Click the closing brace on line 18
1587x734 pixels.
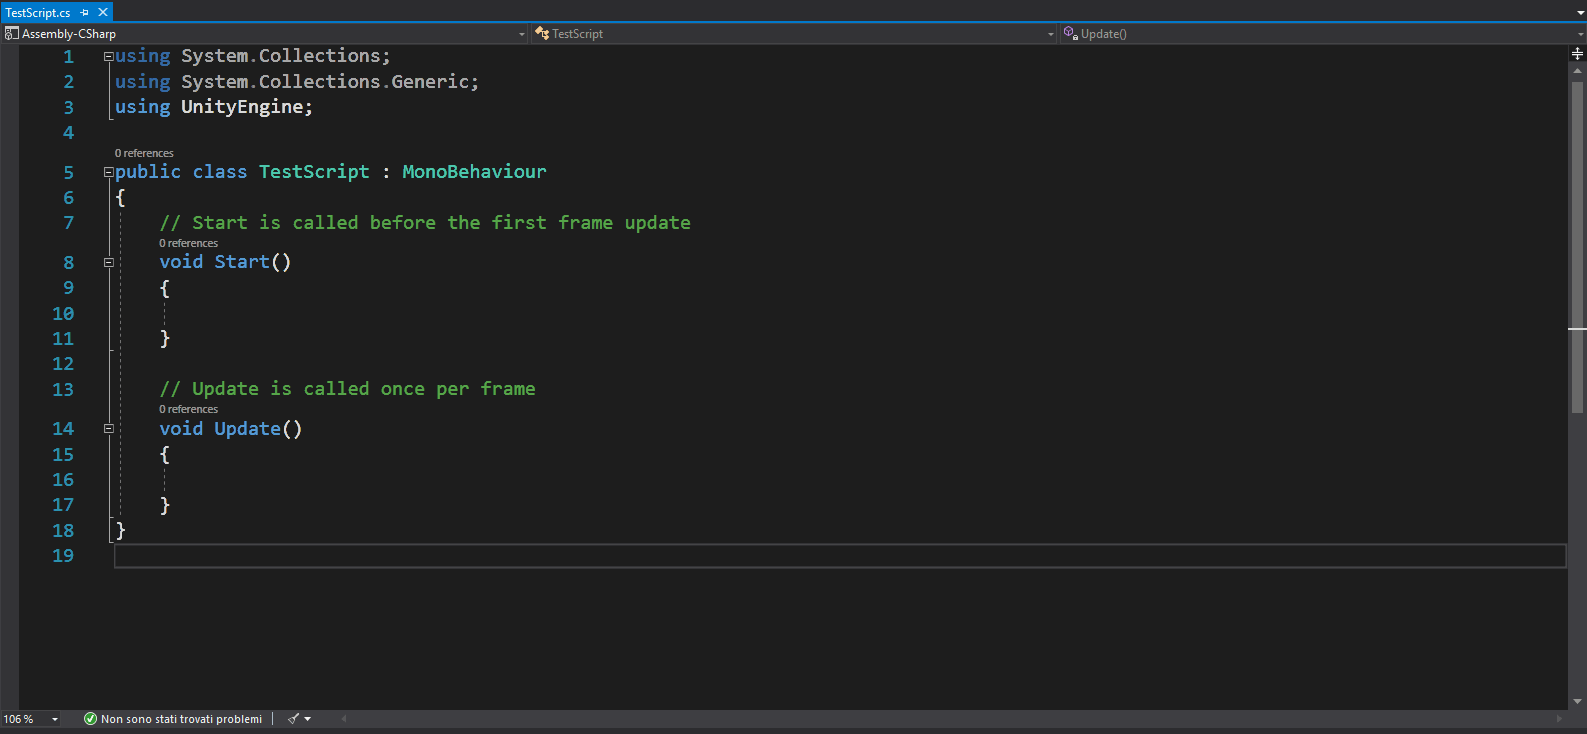120,530
